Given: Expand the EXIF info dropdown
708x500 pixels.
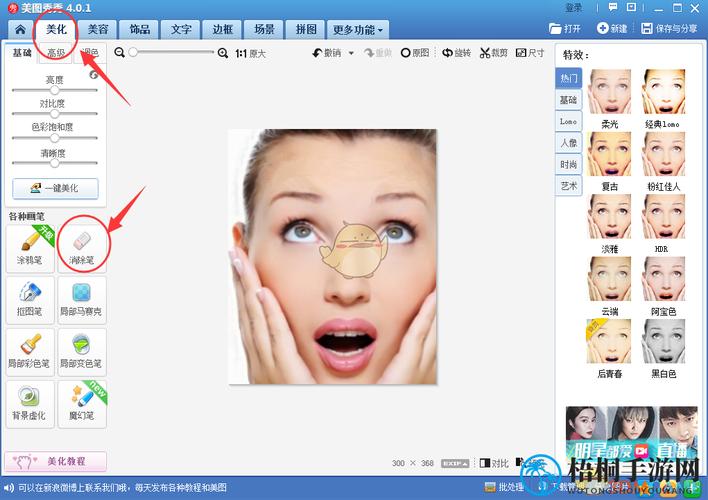Looking at the screenshot, I should click(x=455, y=463).
